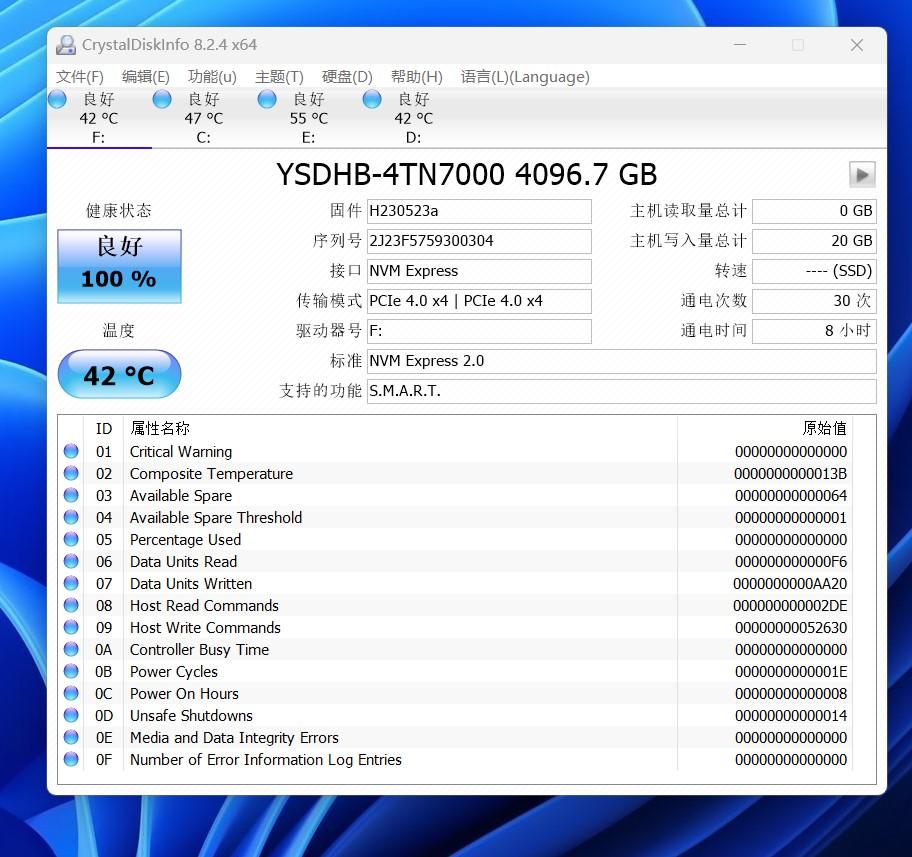Viewport: 912px width, 857px height.
Task: Click the status icon of Power On Hours row
Action: [71, 693]
